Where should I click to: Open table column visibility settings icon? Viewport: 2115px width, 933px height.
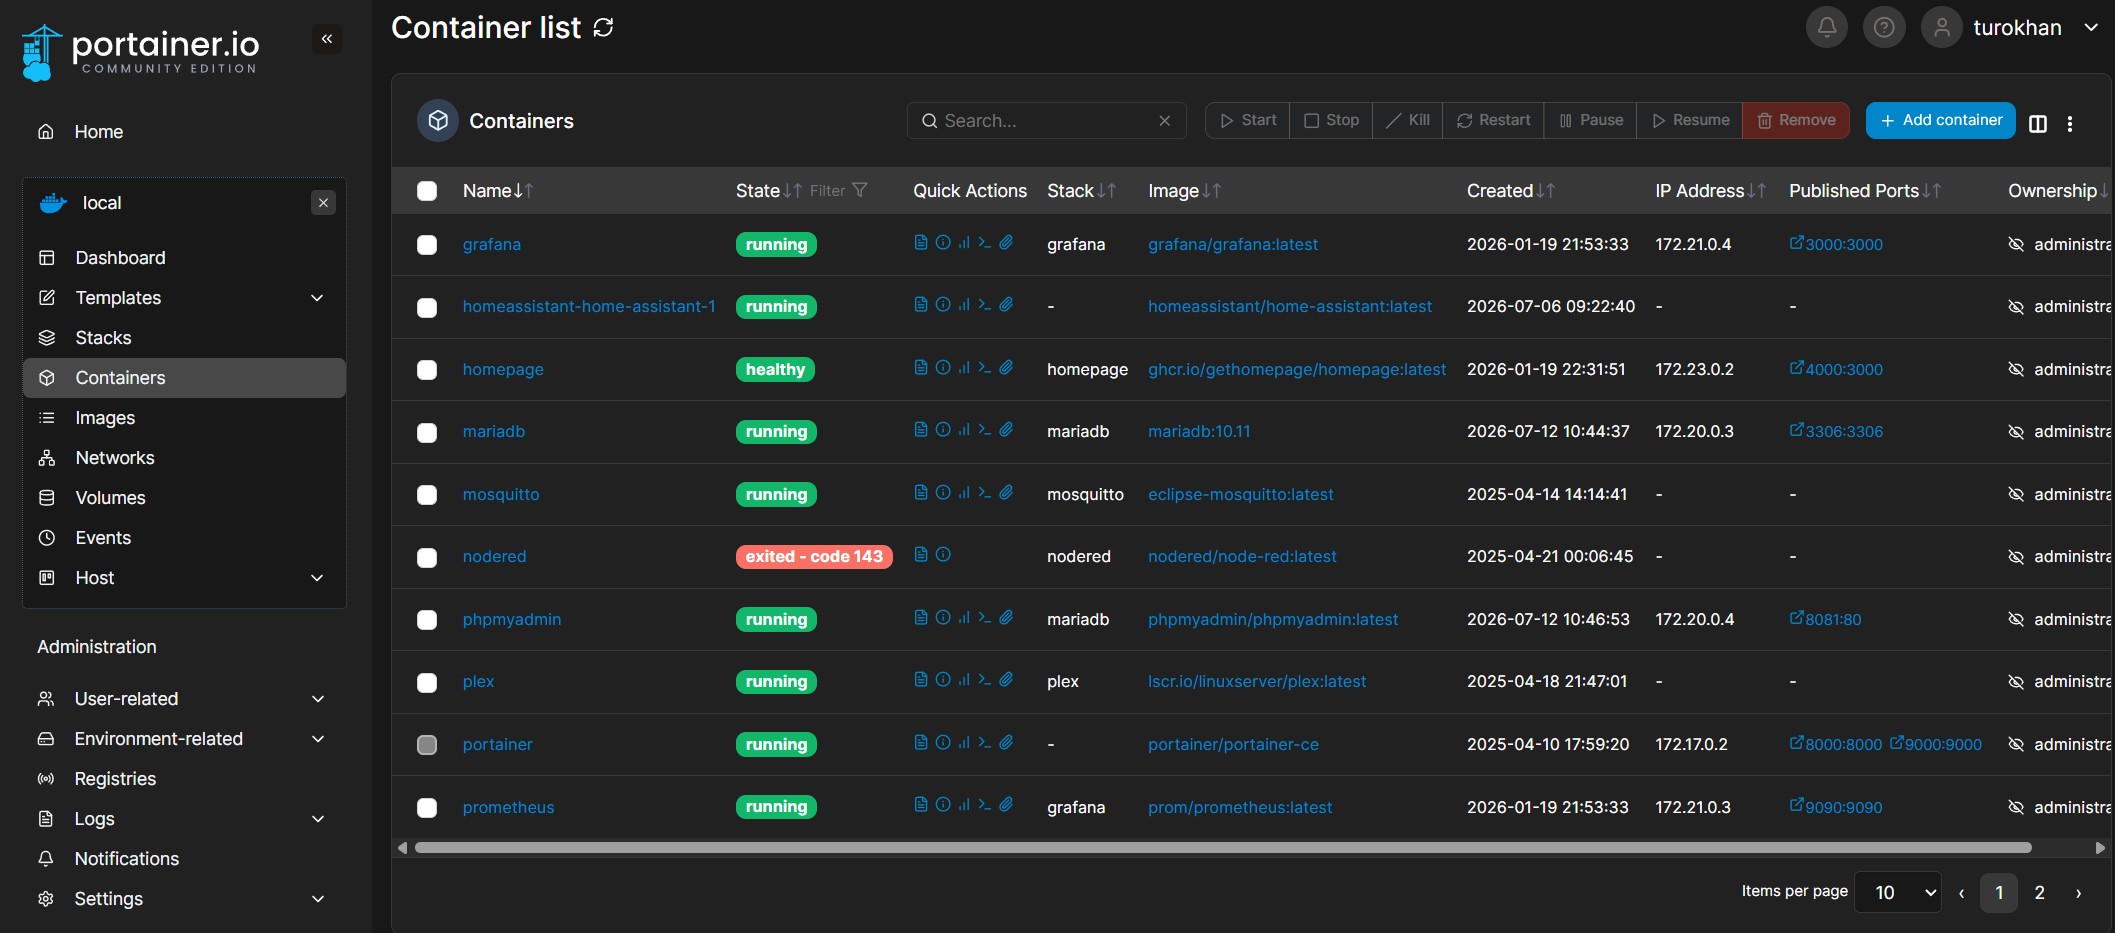click(x=2038, y=123)
